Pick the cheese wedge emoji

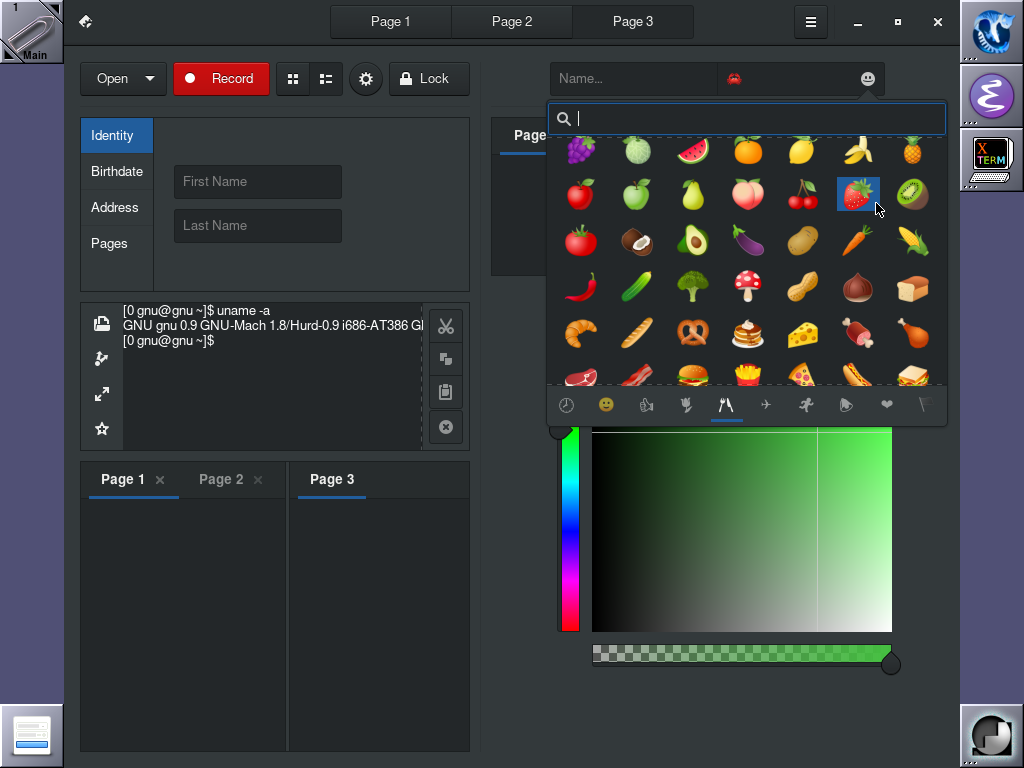pyautogui.click(x=803, y=334)
